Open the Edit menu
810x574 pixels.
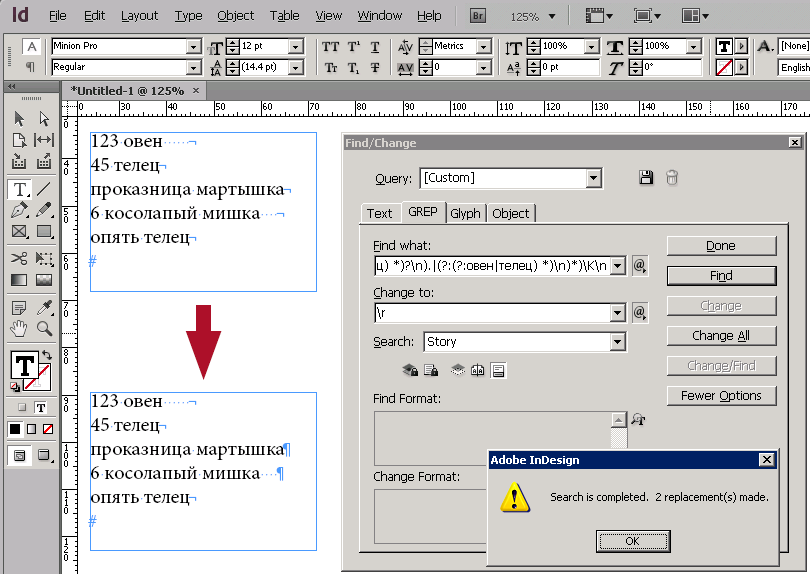[x=95, y=16]
